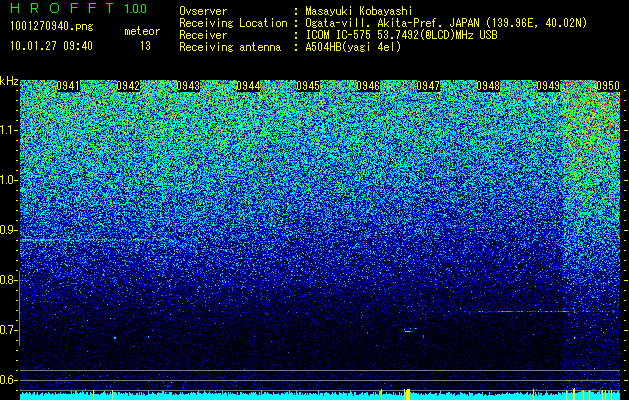Click the A504HB(yagi 4el) antenna text
This screenshot has width=629, height=400.
coord(353,47)
